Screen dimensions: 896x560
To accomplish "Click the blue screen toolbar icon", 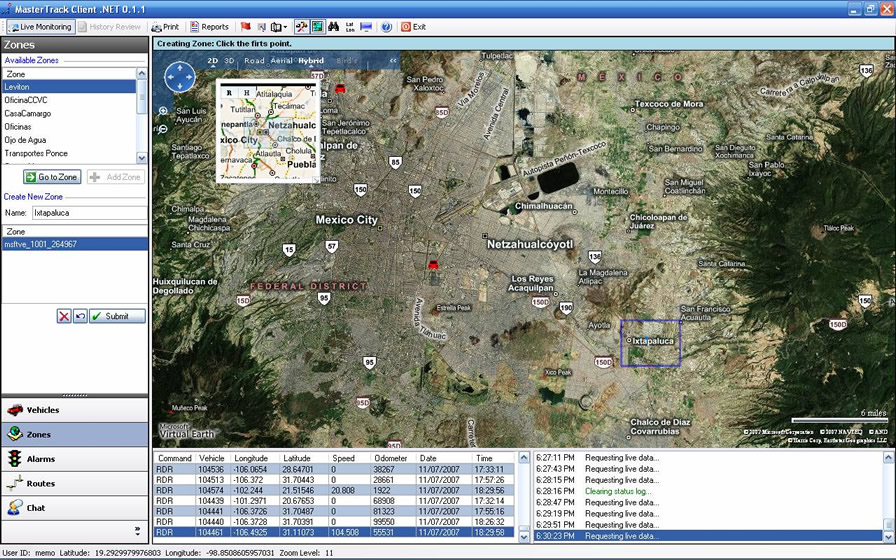I will 366,27.
